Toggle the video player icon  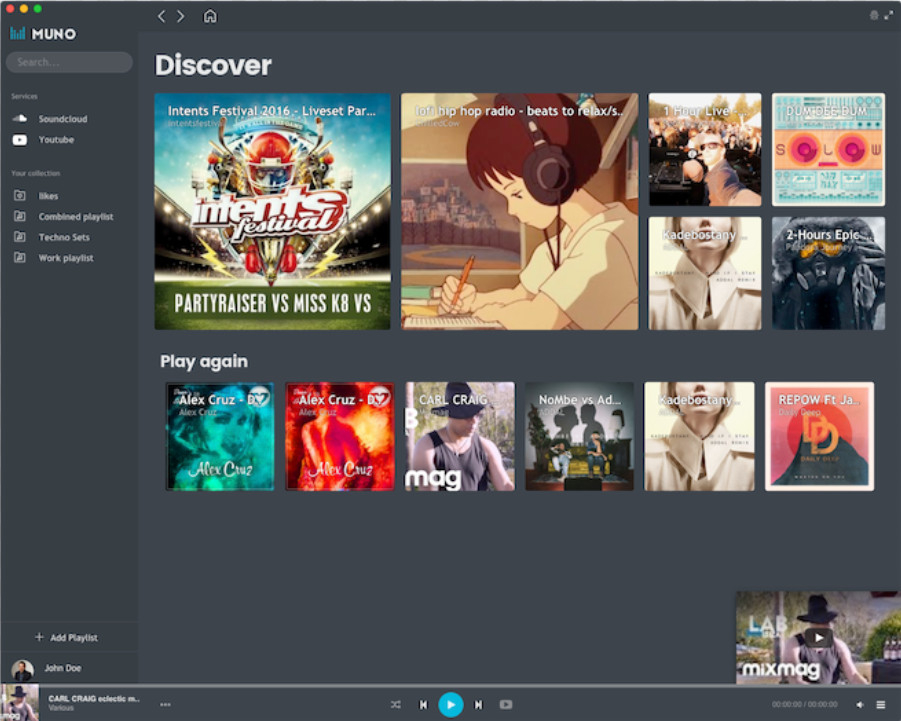click(x=506, y=704)
